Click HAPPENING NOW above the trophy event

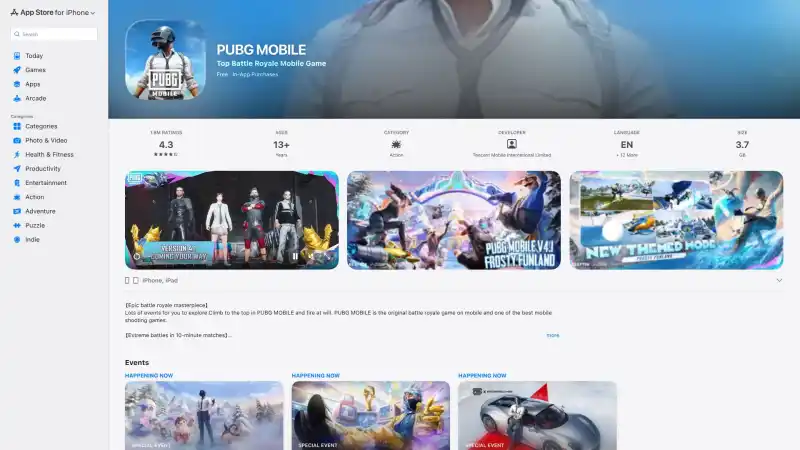click(316, 376)
